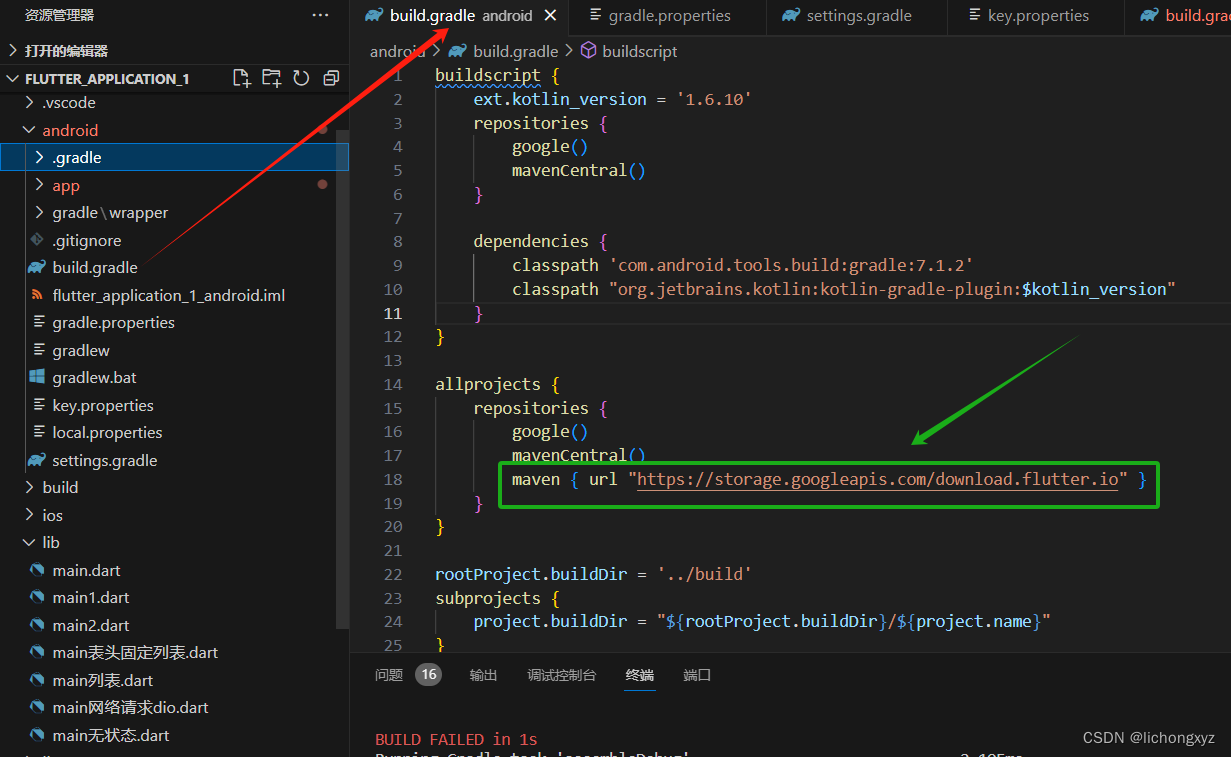Open the gradlew.bat file
This screenshot has width=1231, height=757.
[x=95, y=377]
